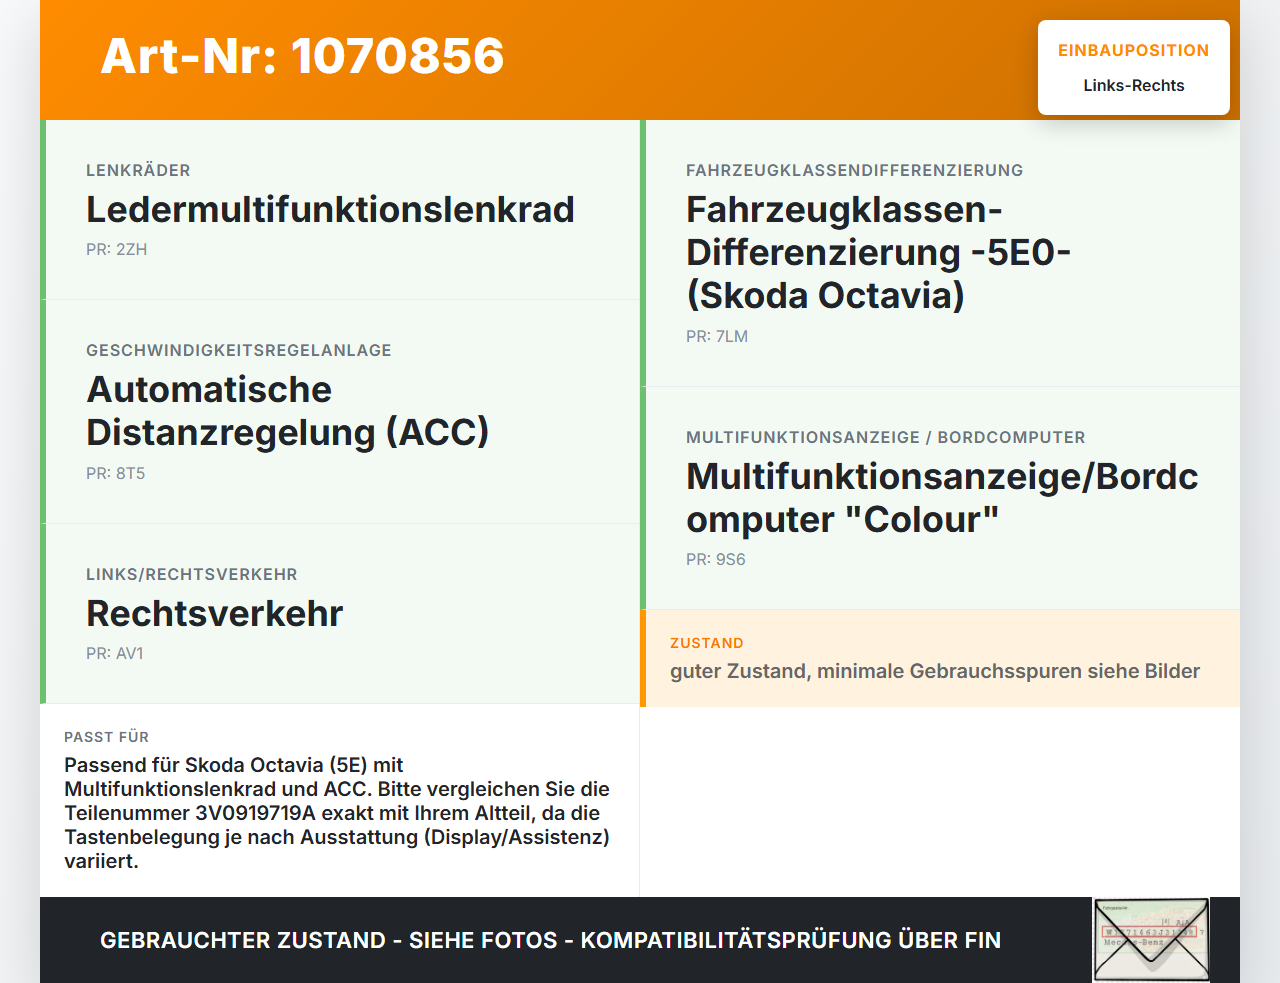Click the FAHRZEUGKLASSENDIFFERENZIERUNG category label
This screenshot has height=983, width=1280.
[x=855, y=170]
